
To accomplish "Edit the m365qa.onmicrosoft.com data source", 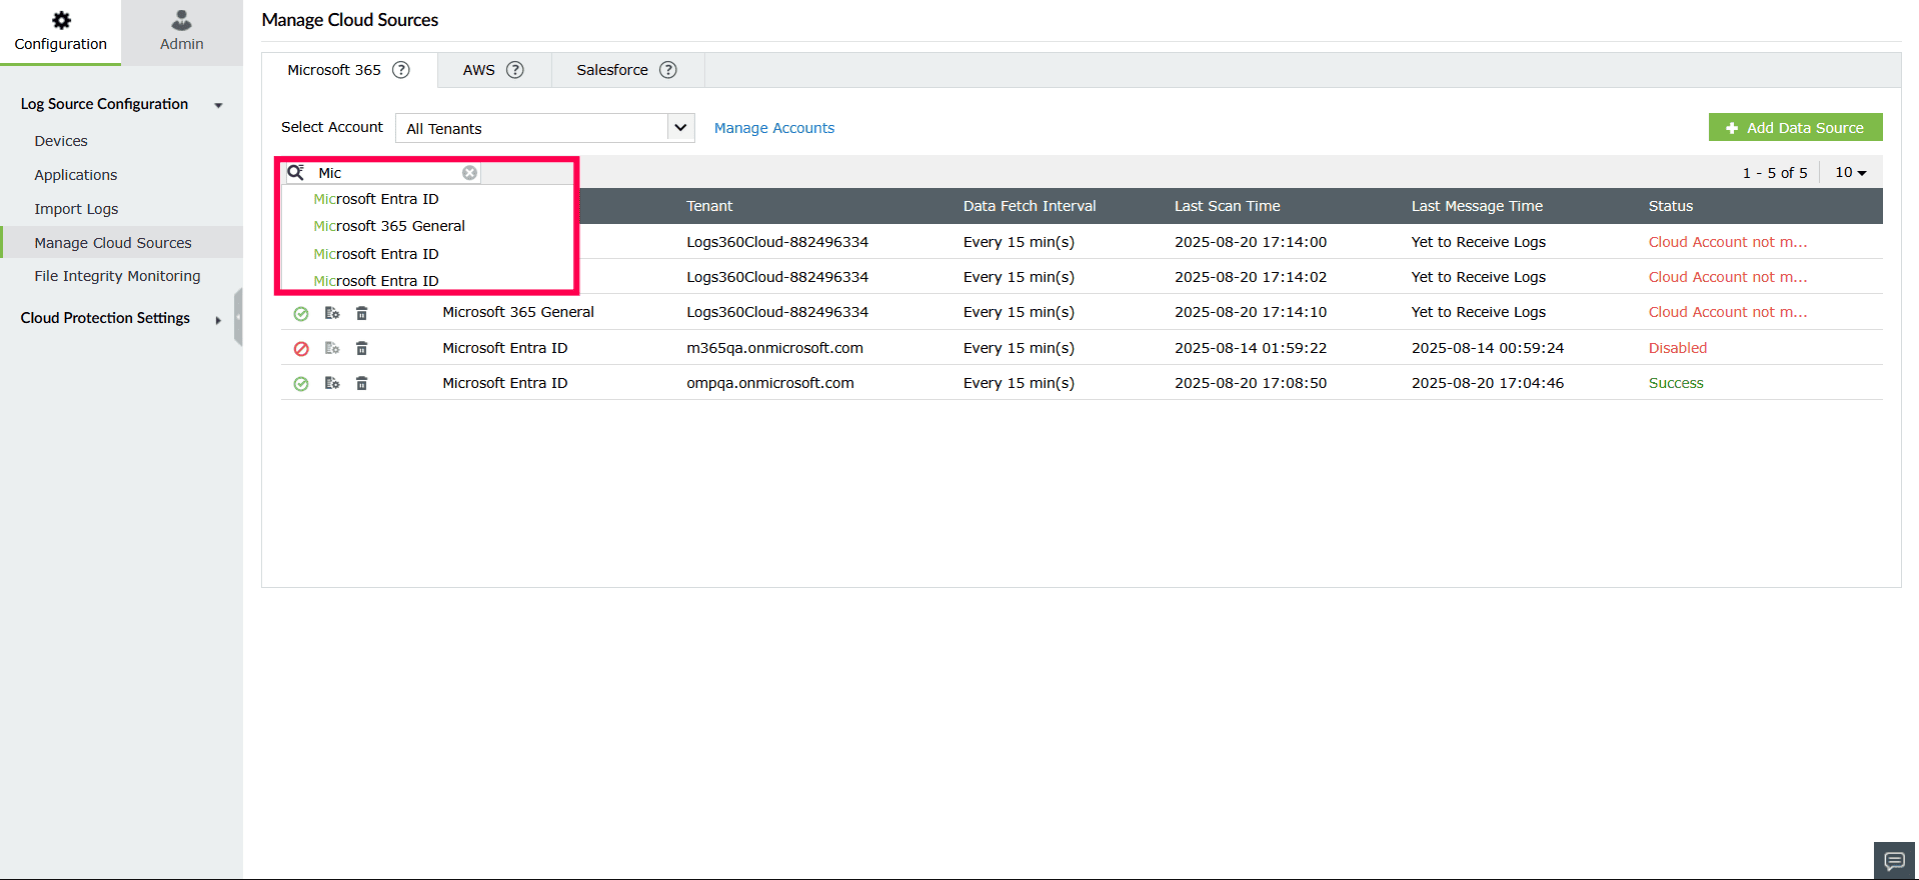I will 332,348.
